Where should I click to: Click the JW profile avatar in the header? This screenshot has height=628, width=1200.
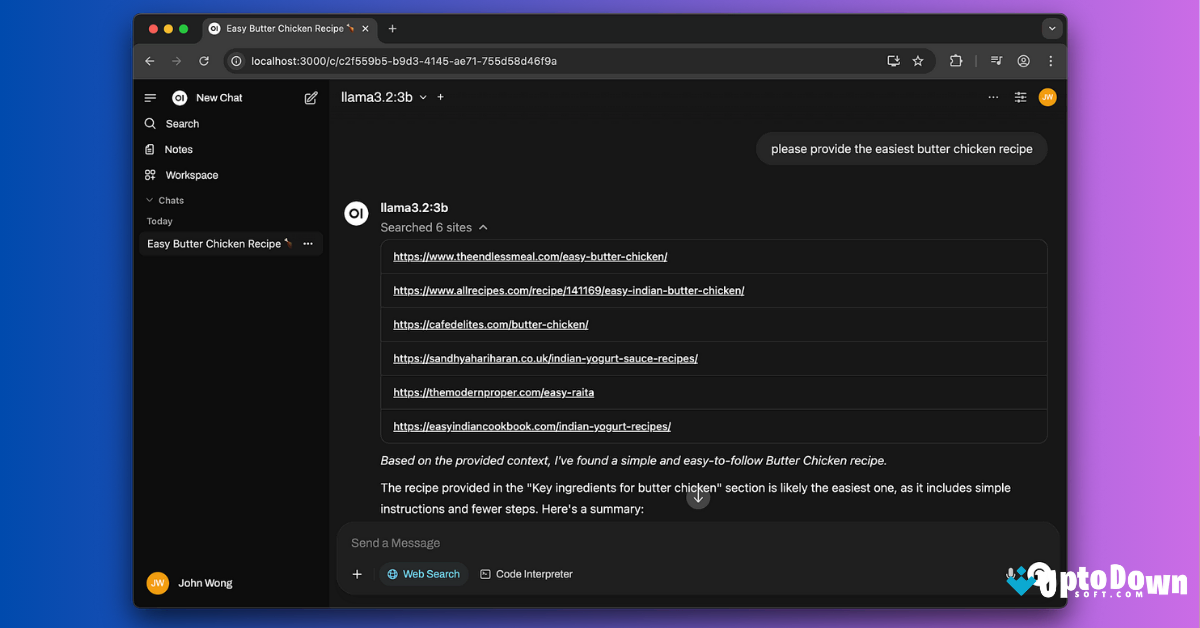(x=1047, y=97)
